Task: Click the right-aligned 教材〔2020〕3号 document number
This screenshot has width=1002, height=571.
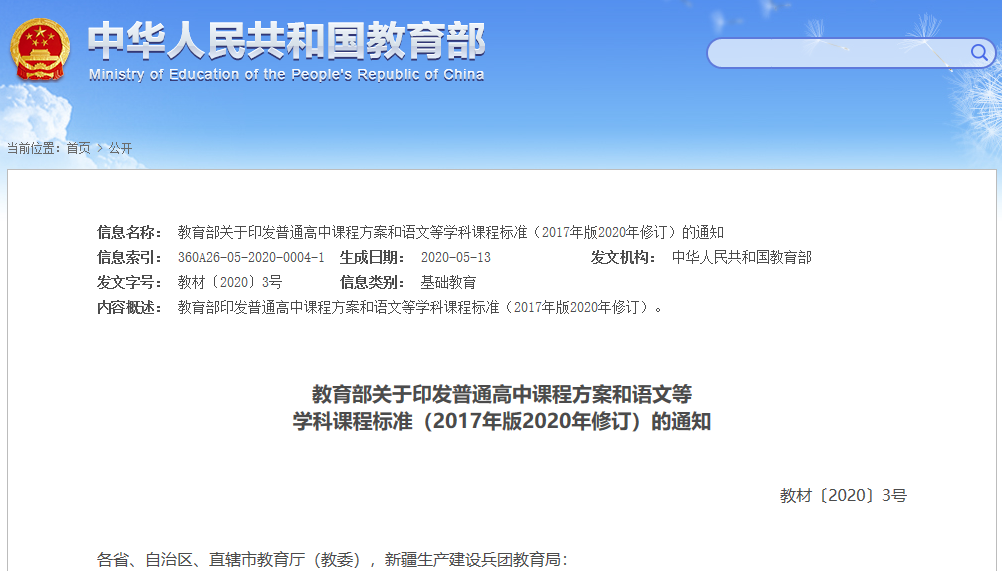Action: pyautogui.click(x=843, y=495)
